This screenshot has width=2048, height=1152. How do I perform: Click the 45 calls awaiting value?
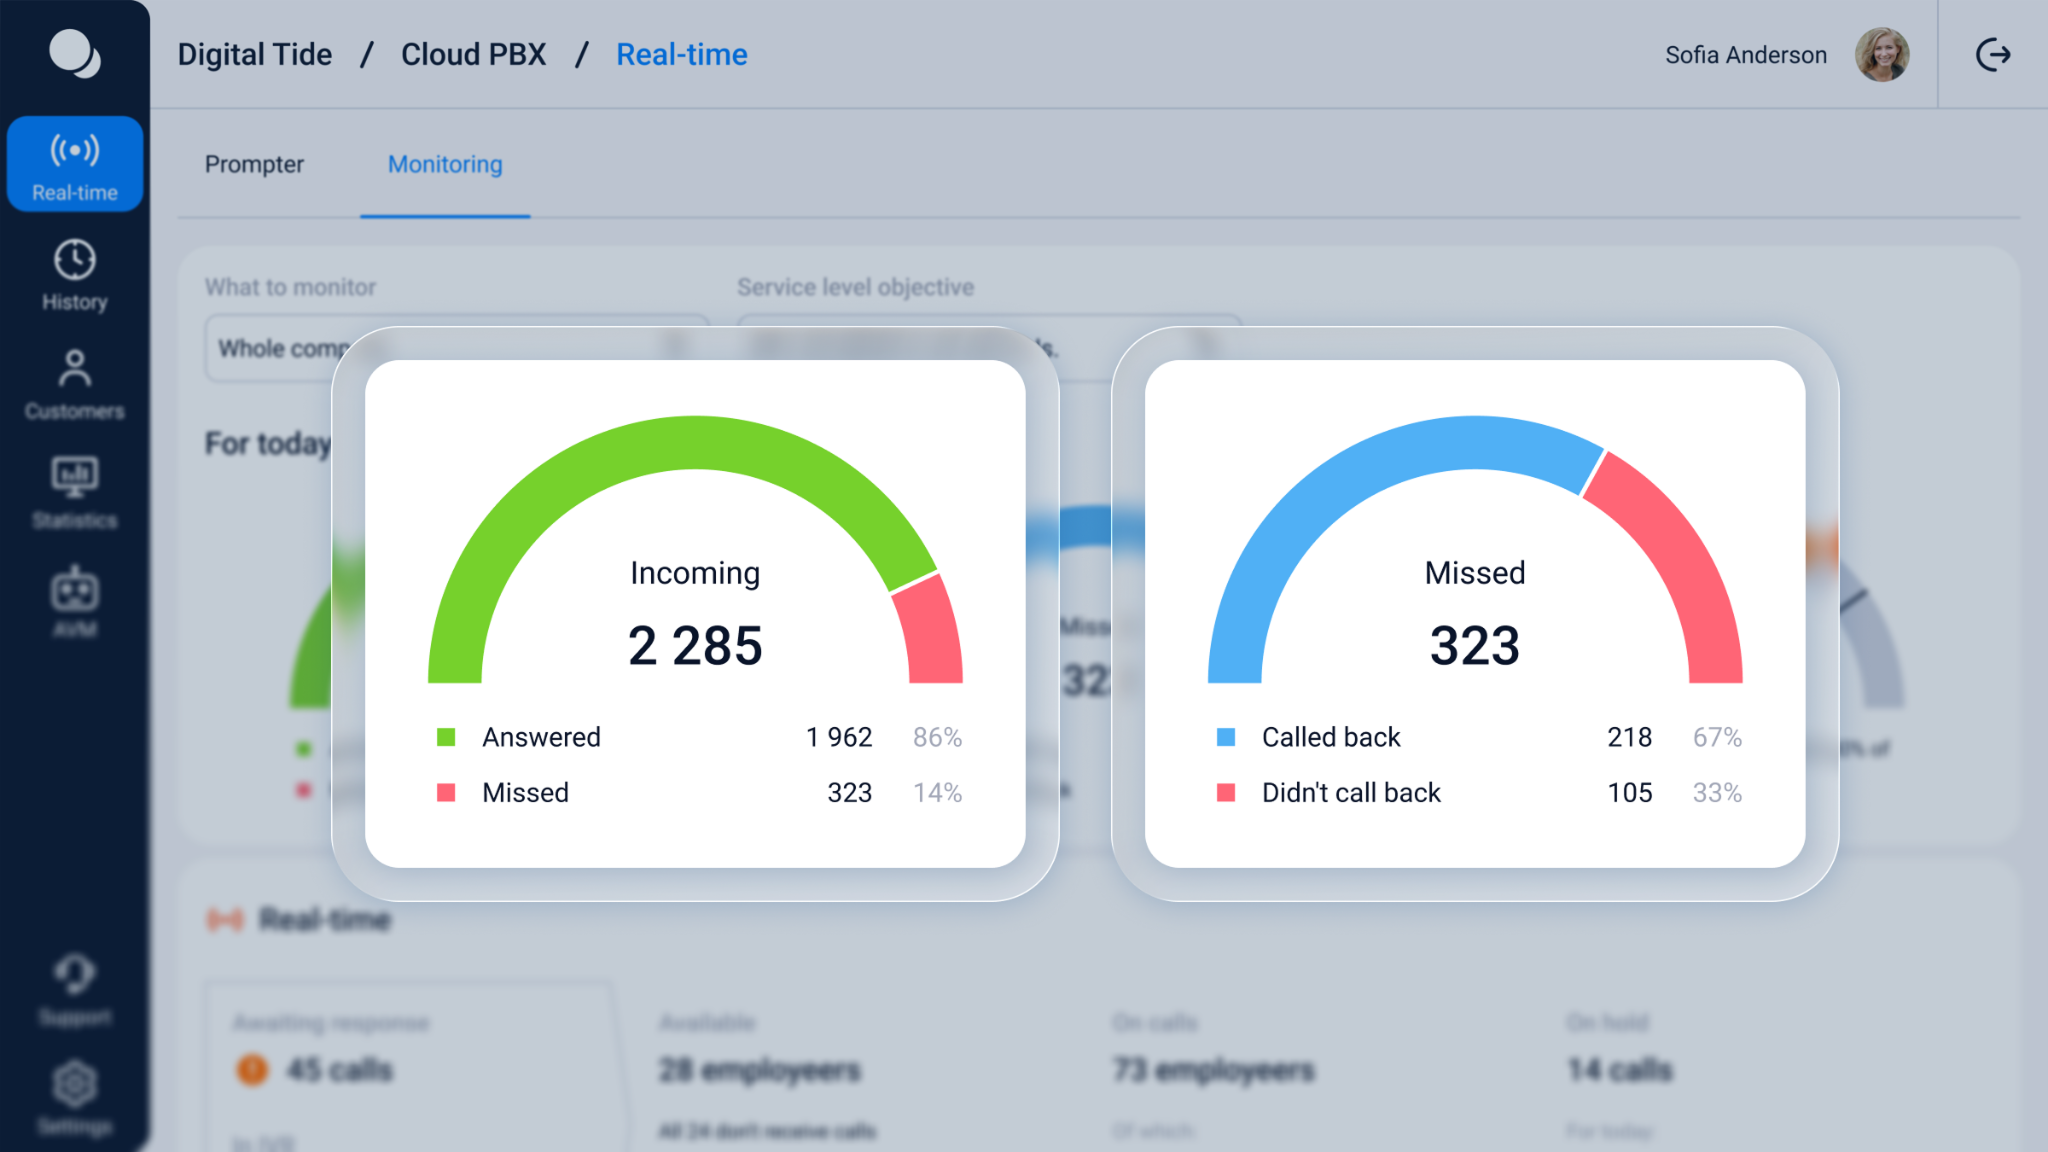tap(340, 1069)
